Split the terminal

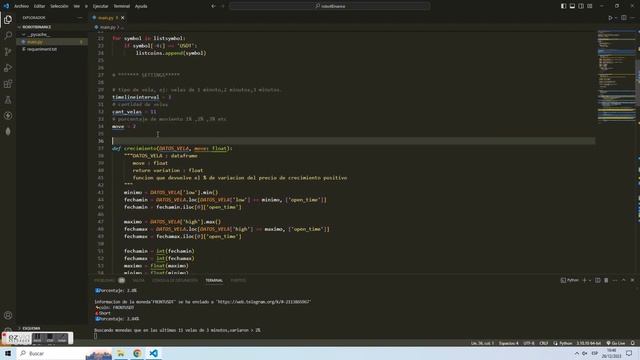598,280
